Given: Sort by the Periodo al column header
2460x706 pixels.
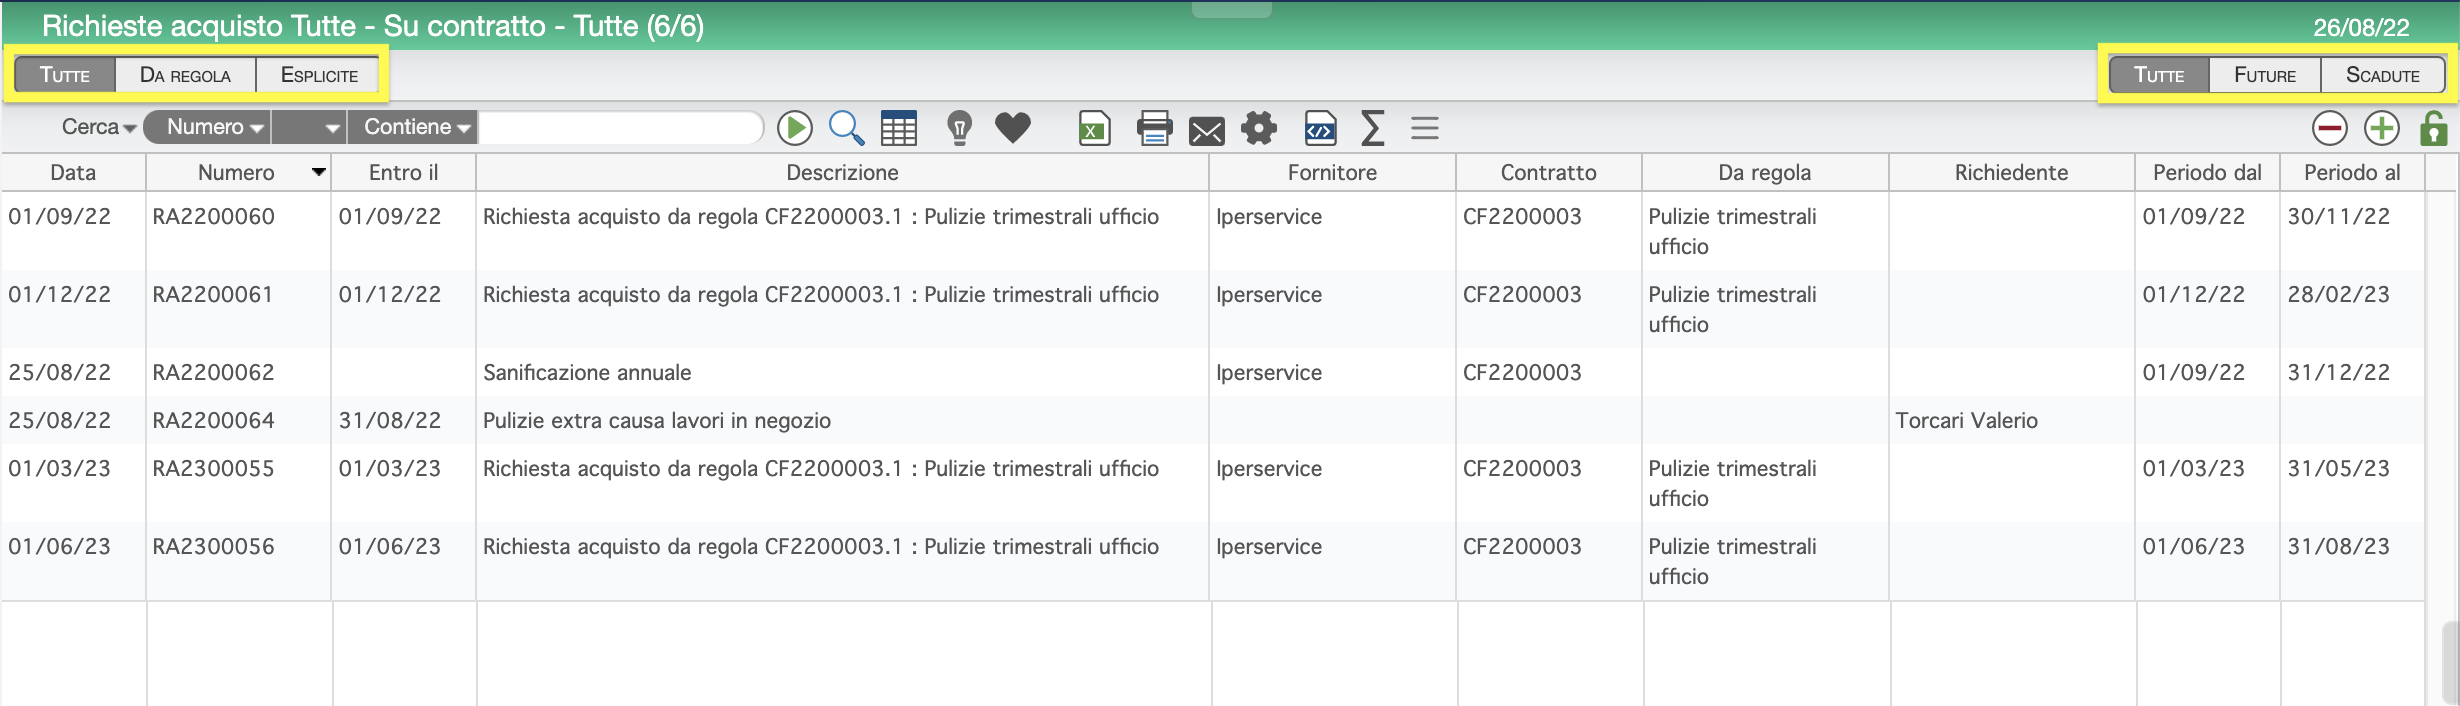Looking at the screenshot, I should click(x=2352, y=172).
